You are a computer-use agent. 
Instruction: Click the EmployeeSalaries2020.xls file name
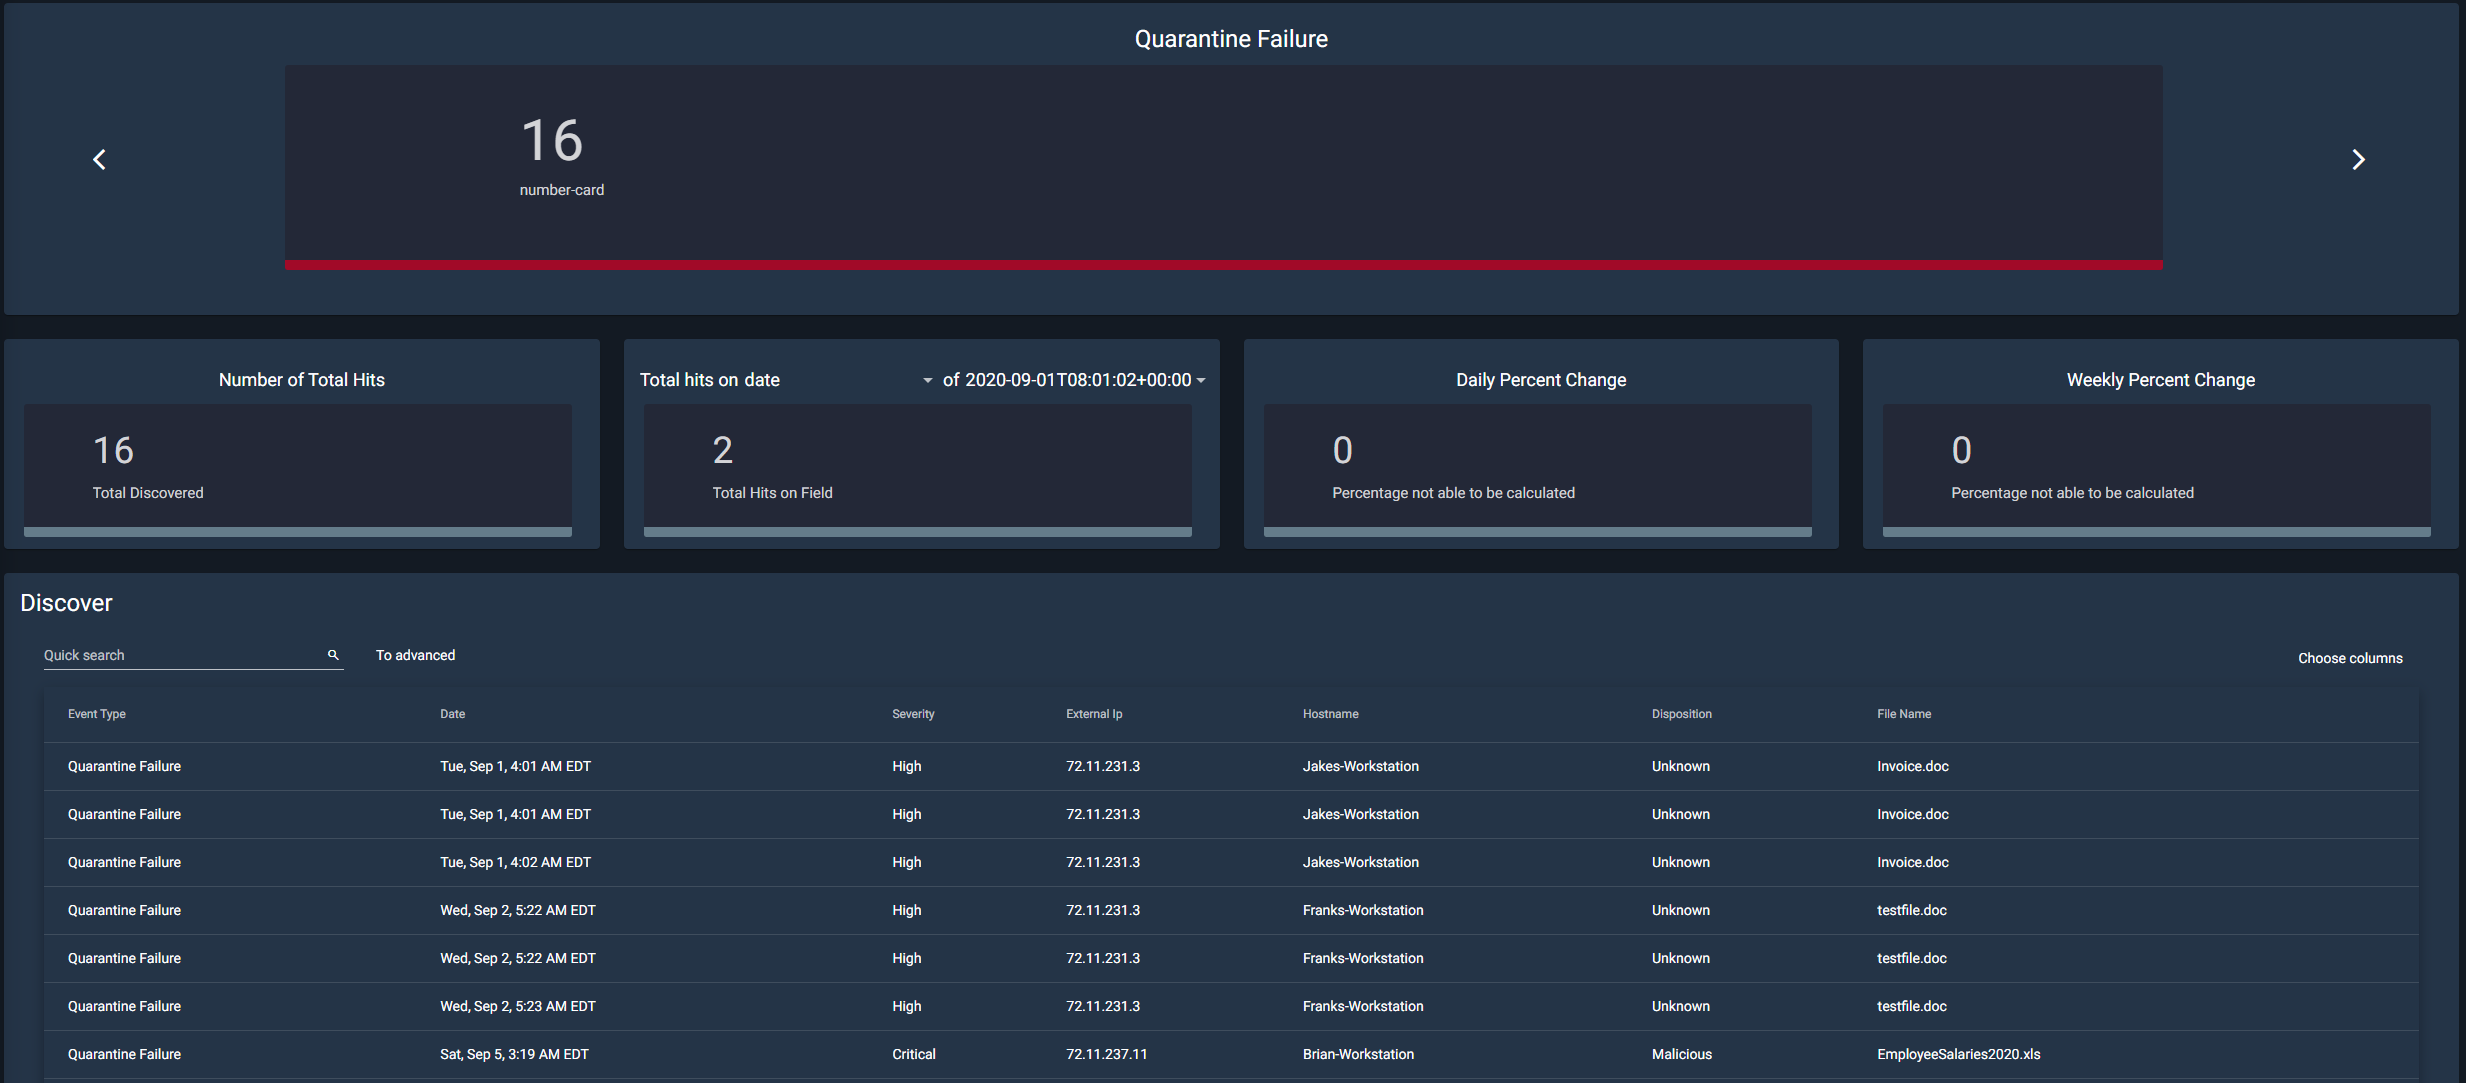1958,1054
